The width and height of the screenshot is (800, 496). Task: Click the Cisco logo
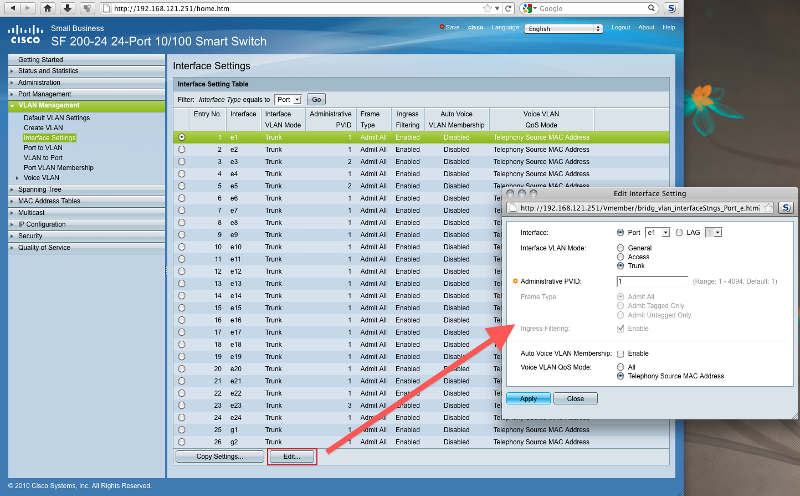click(x=24, y=35)
